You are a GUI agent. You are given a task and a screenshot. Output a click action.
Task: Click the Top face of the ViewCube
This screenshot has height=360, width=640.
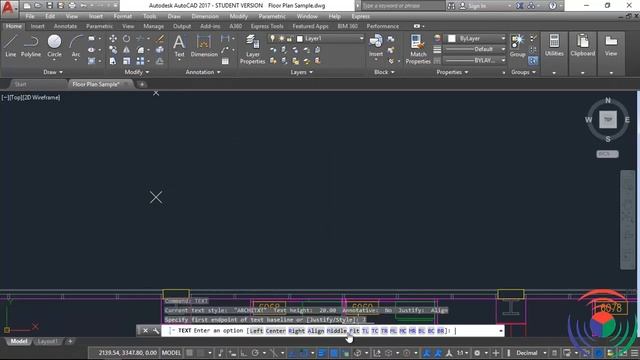coord(608,120)
